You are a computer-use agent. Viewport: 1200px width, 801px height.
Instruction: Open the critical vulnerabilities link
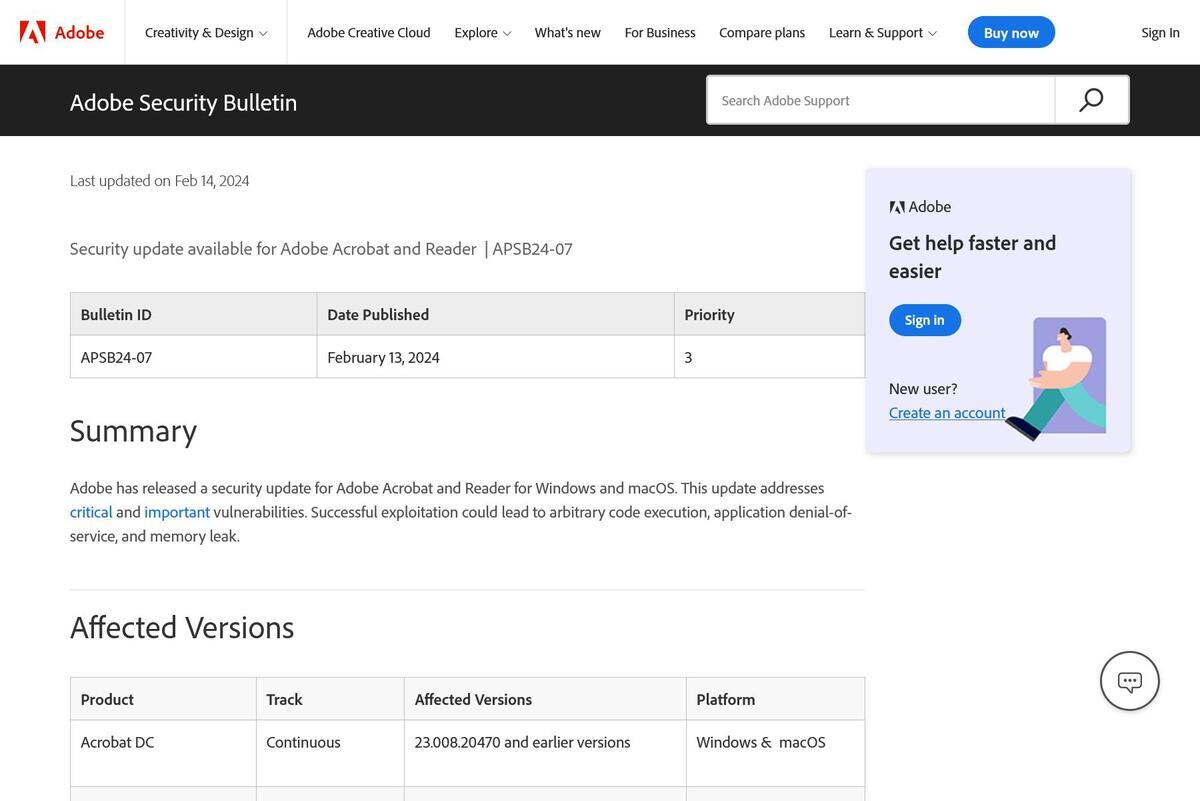(x=91, y=512)
